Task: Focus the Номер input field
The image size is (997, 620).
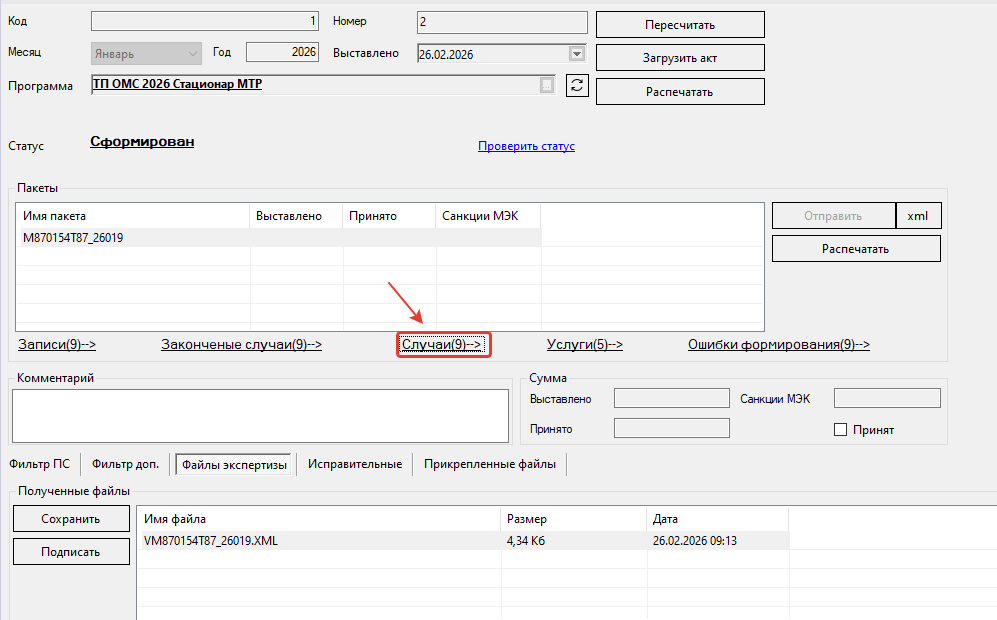Action: [502, 22]
